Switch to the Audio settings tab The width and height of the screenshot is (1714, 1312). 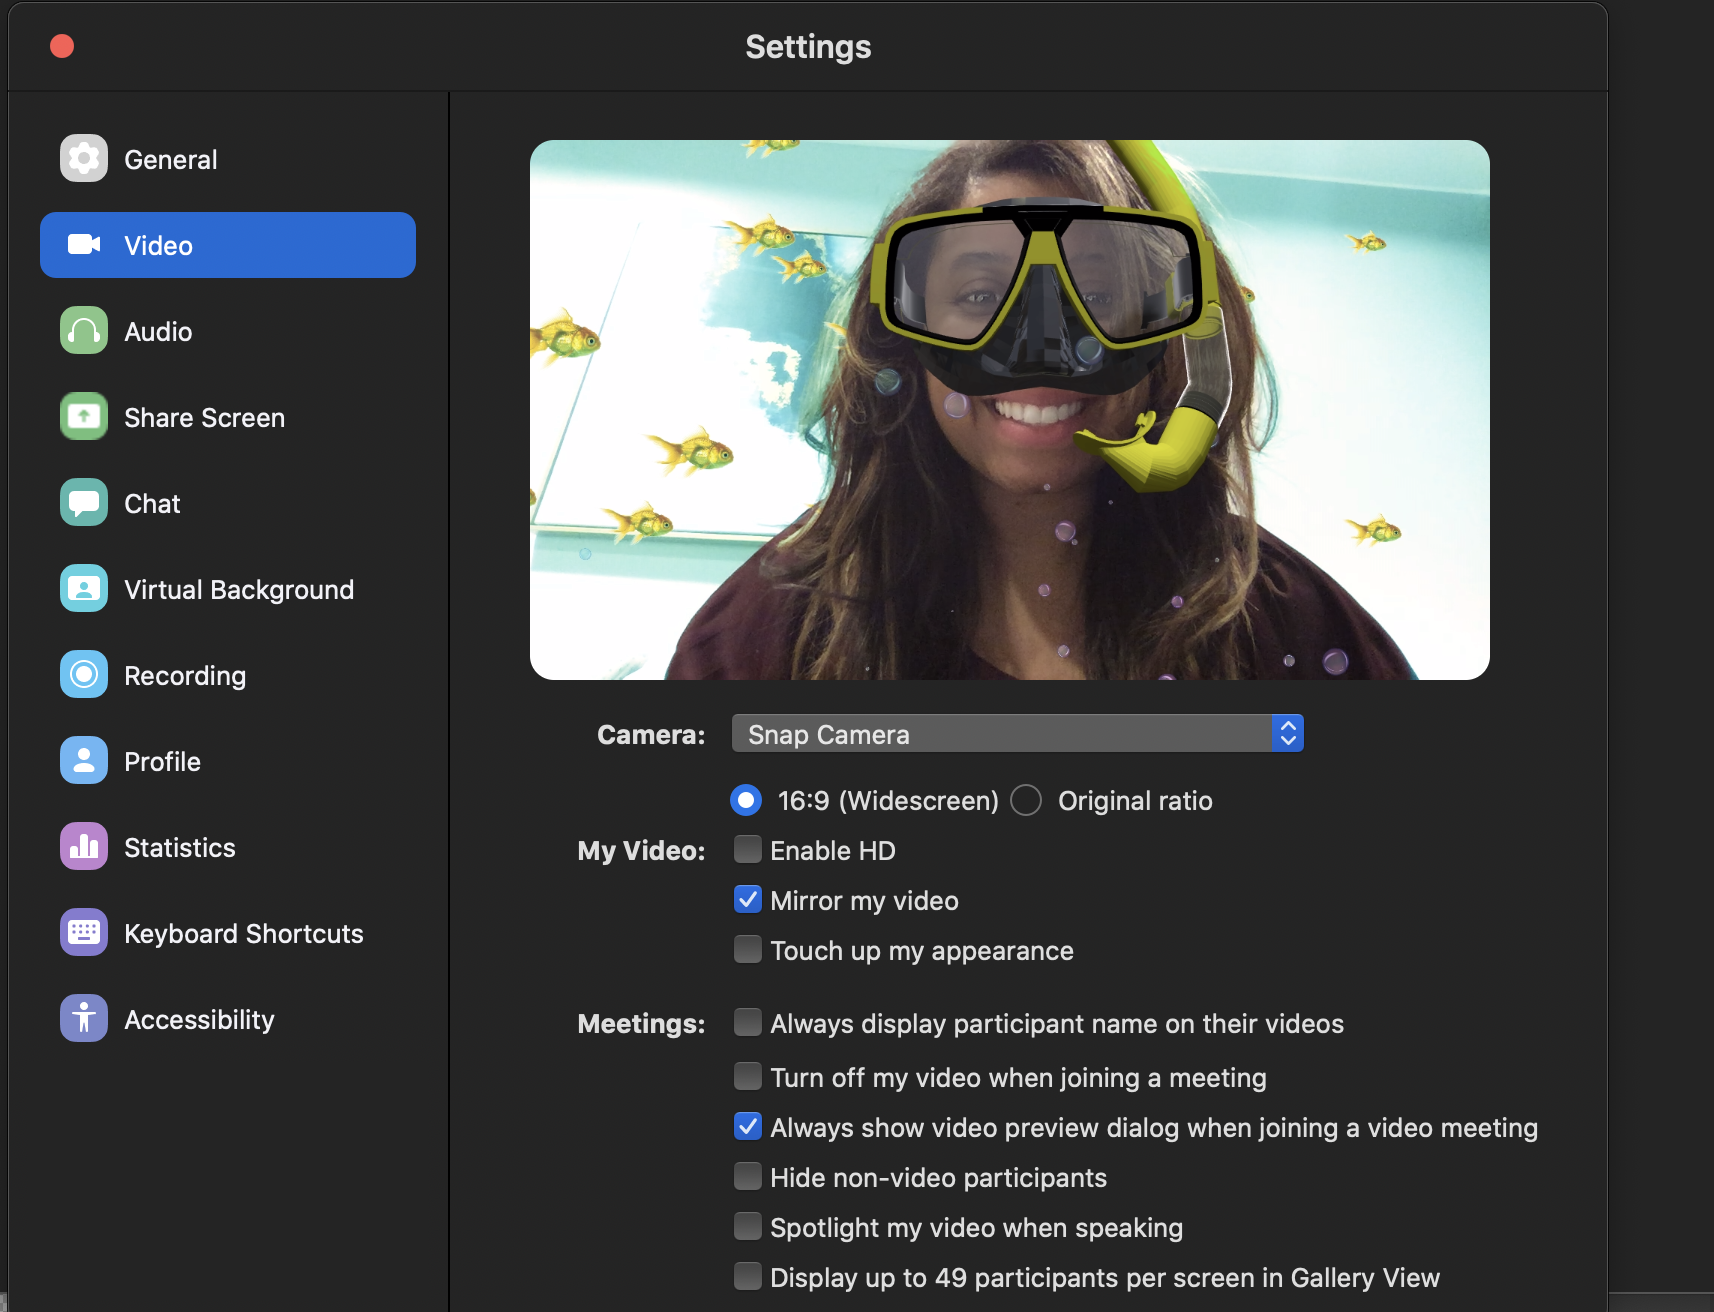[228, 331]
